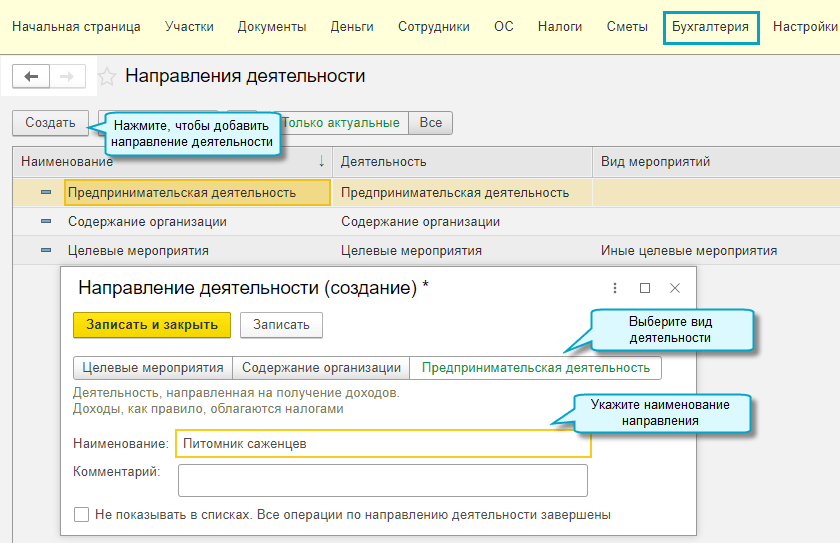Add page to favorites with star icon
The width and height of the screenshot is (840, 543).
click(107, 77)
